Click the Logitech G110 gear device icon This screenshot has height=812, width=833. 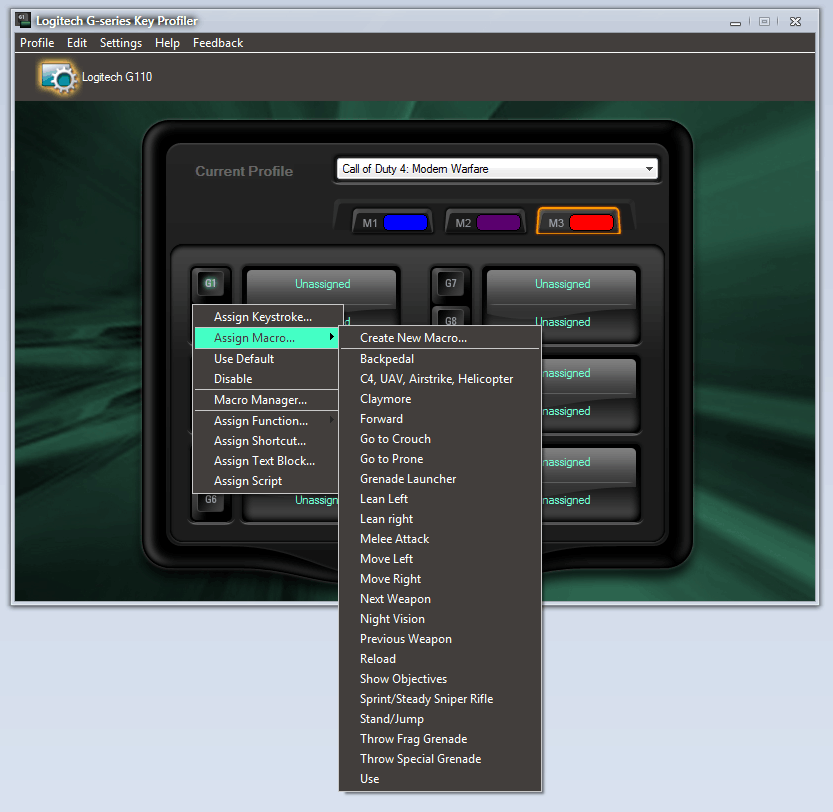point(58,78)
